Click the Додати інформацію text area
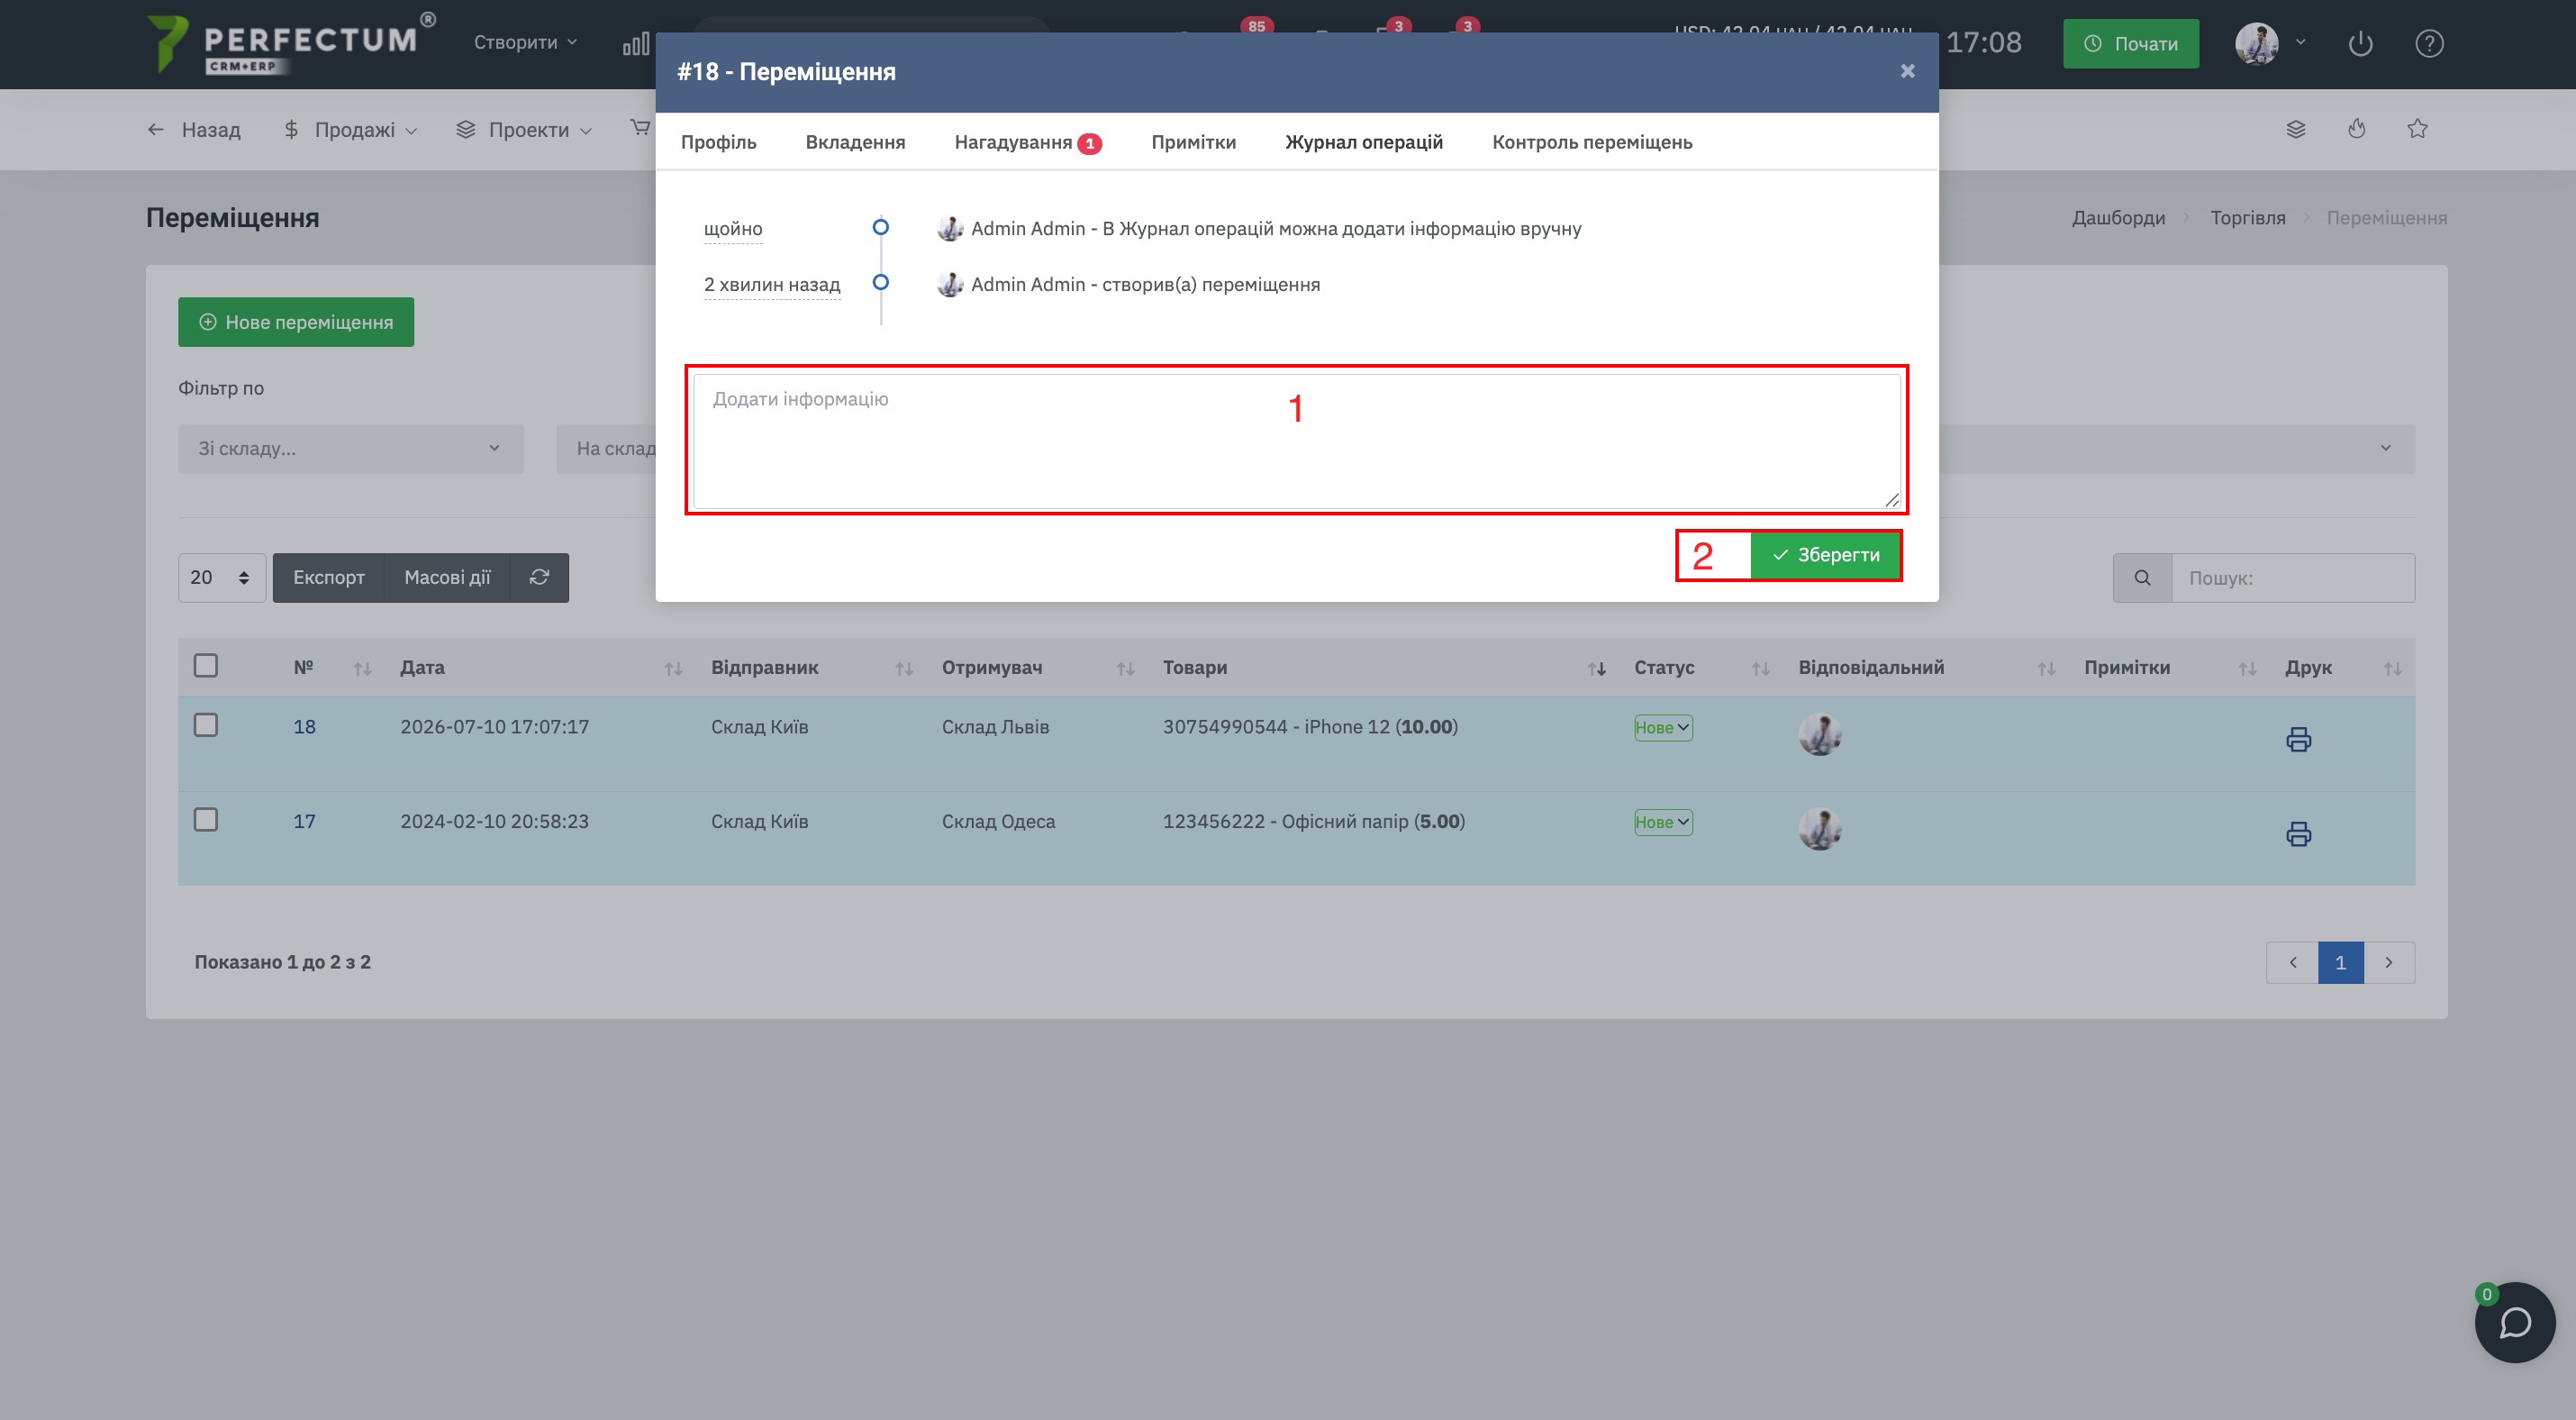 [1297, 441]
